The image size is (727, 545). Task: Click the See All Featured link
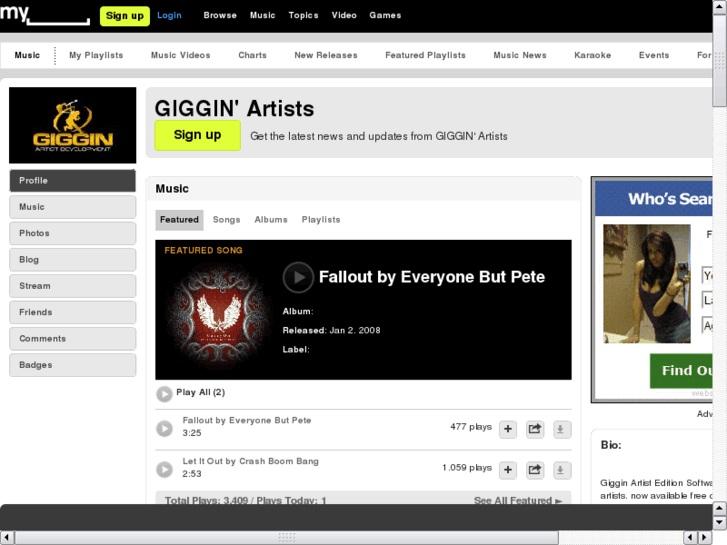tap(518, 500)
